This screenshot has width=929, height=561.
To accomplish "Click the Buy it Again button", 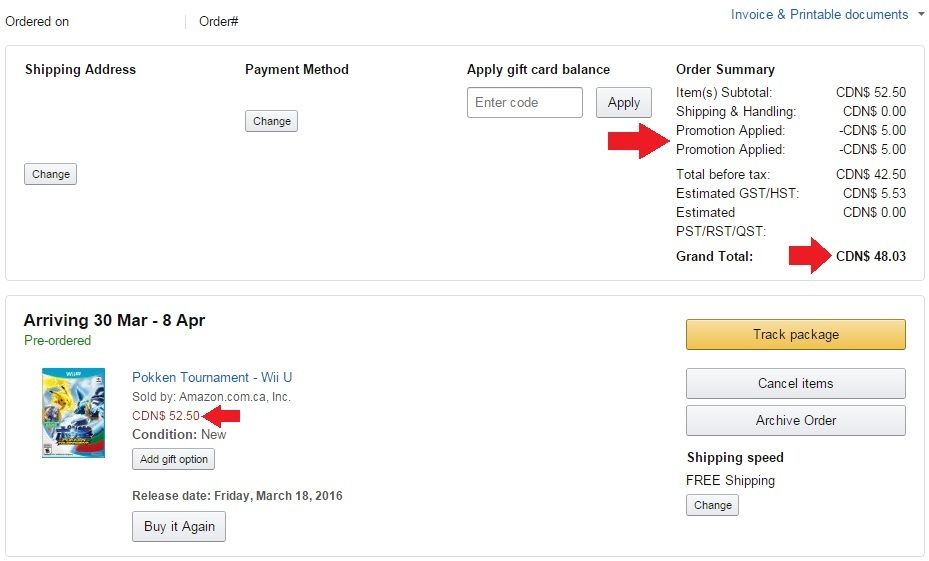I will pos(179,526).
